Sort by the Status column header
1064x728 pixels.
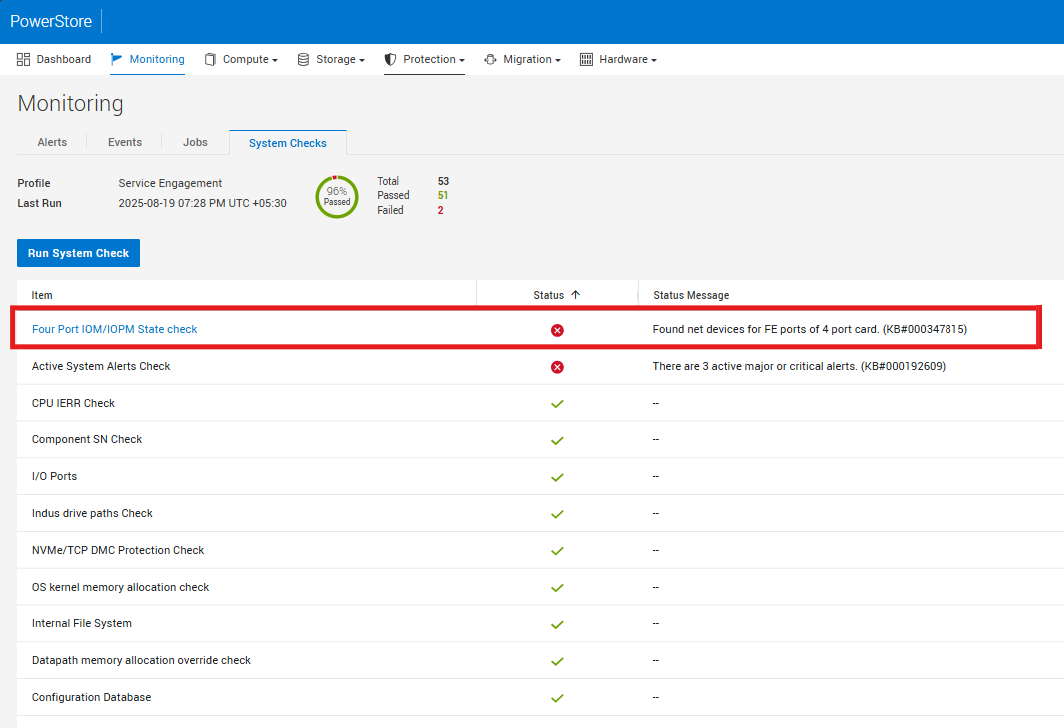point(548,295)
